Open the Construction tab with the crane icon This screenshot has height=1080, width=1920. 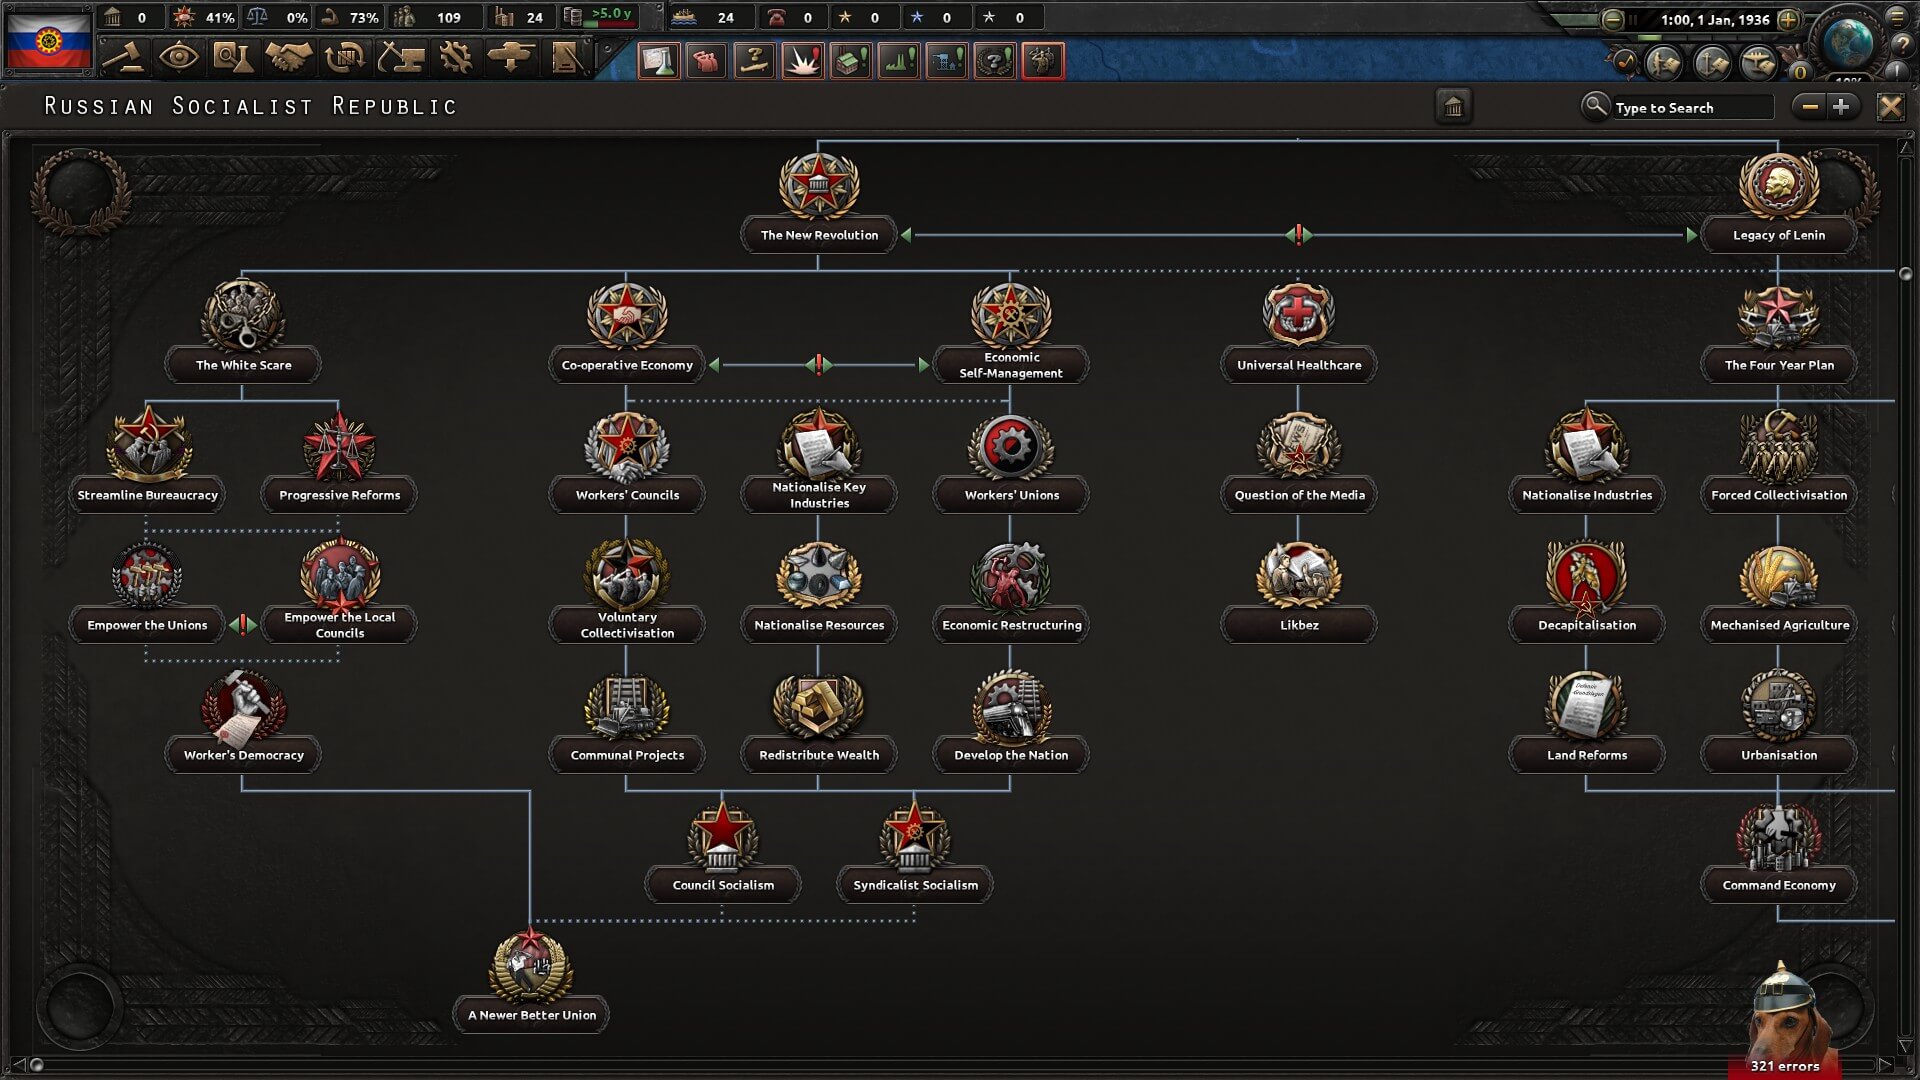(x=401, y=58)
